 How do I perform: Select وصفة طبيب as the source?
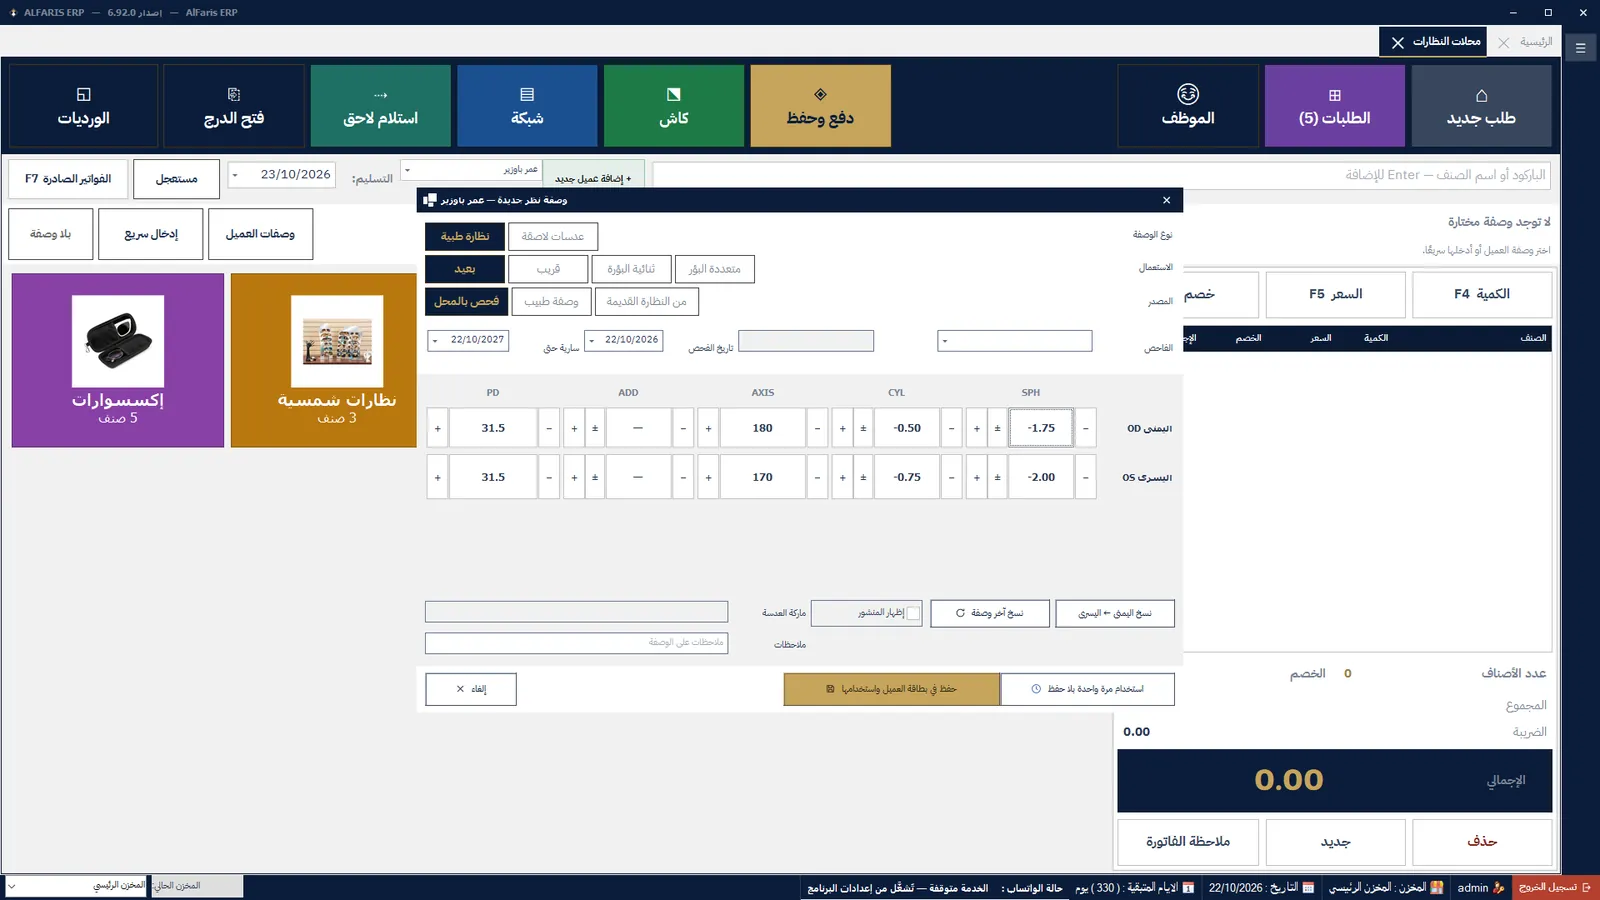[551, 301]
